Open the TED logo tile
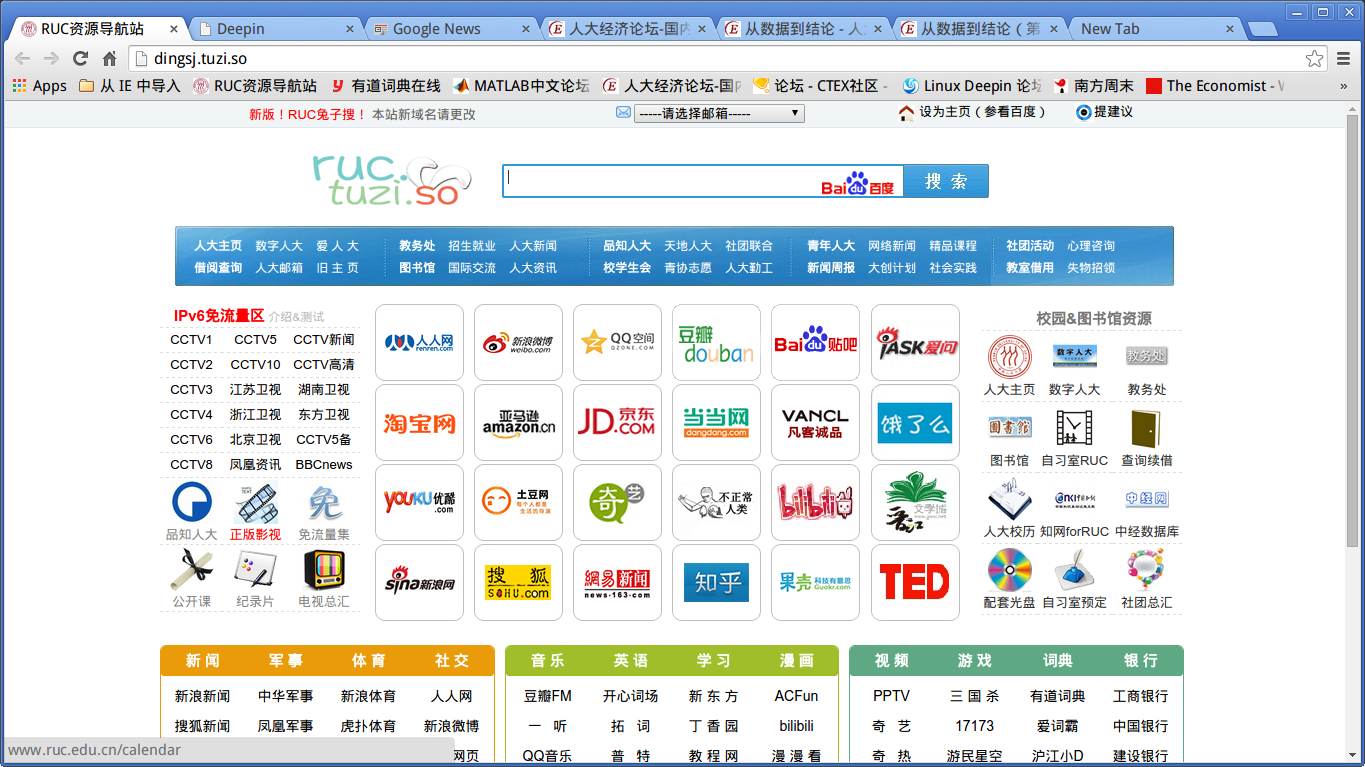Viewport: 1365px width, 767px height. (915, 583)
